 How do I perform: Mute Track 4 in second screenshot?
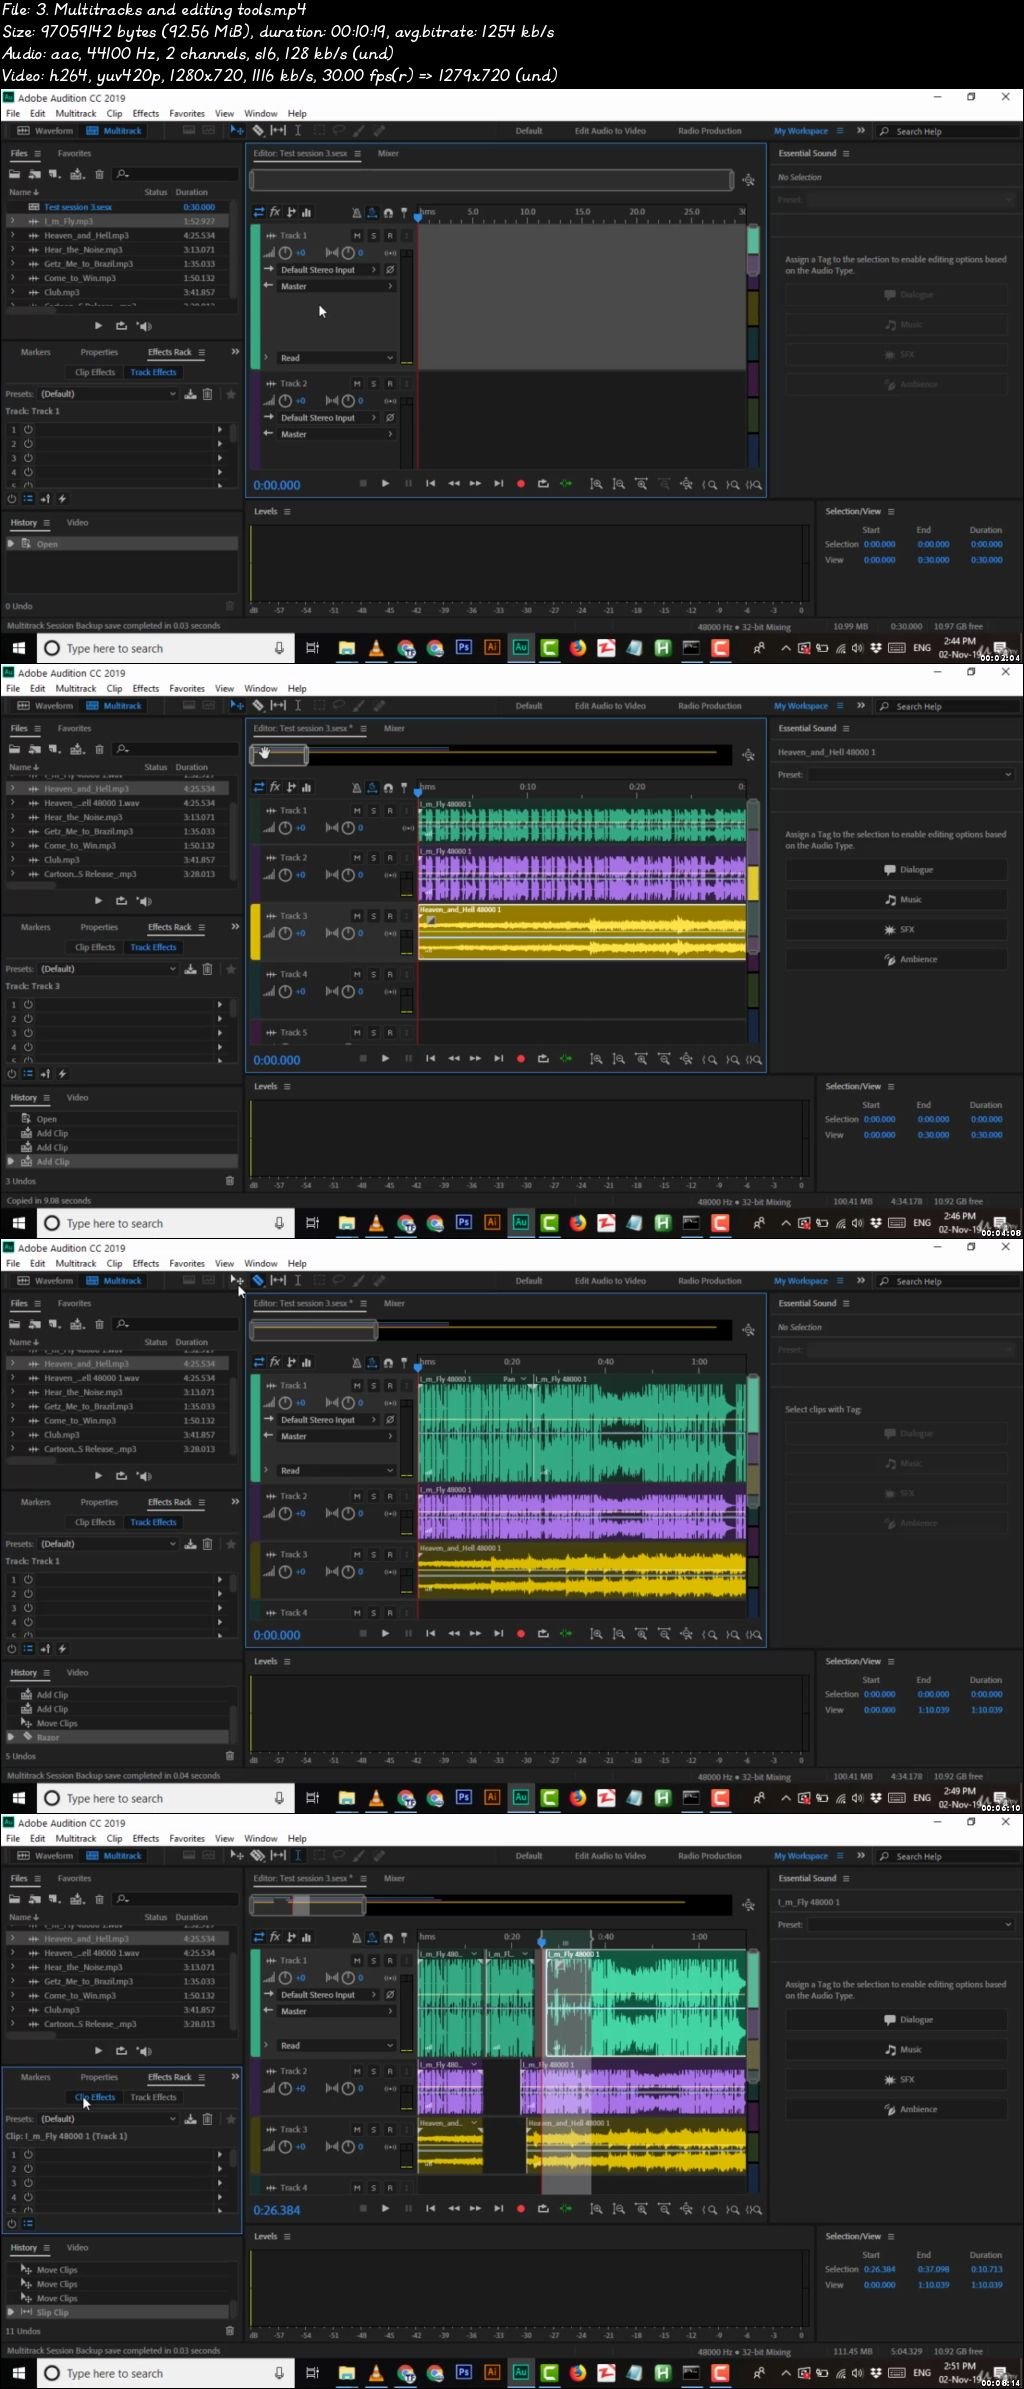(x=357, y=974)
